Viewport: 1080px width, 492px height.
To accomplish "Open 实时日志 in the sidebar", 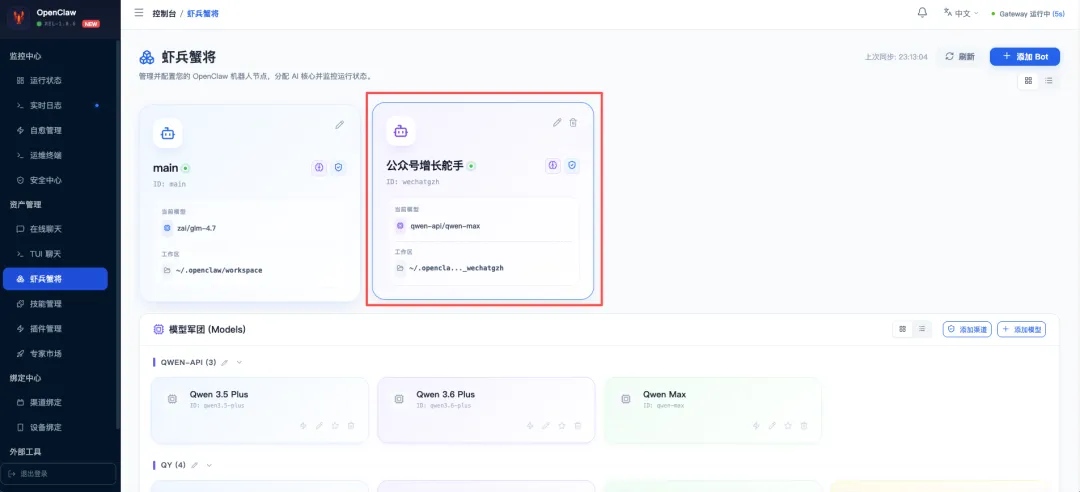I will 55,105.
